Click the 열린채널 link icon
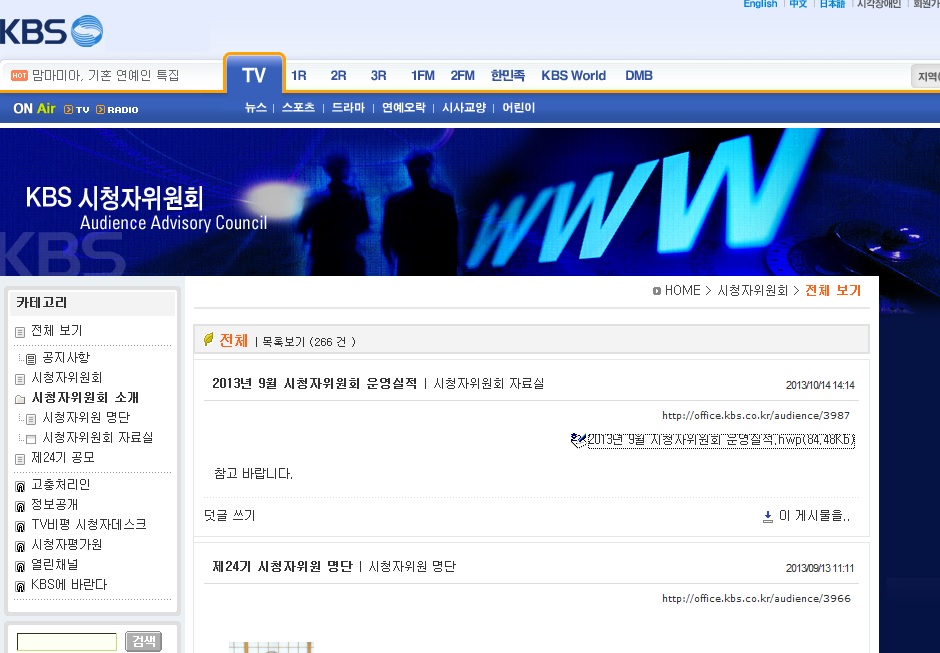Screen dimensions: 940x653 [20, 567]
